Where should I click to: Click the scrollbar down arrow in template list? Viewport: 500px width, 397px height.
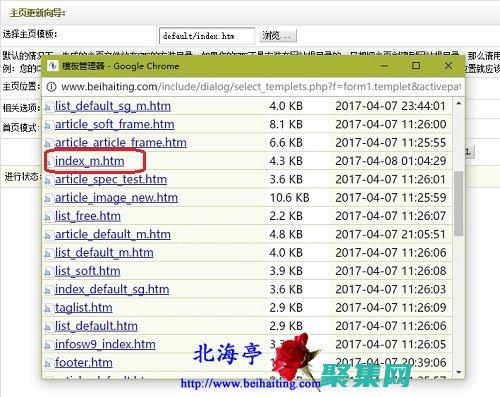[x=459, y=372]
